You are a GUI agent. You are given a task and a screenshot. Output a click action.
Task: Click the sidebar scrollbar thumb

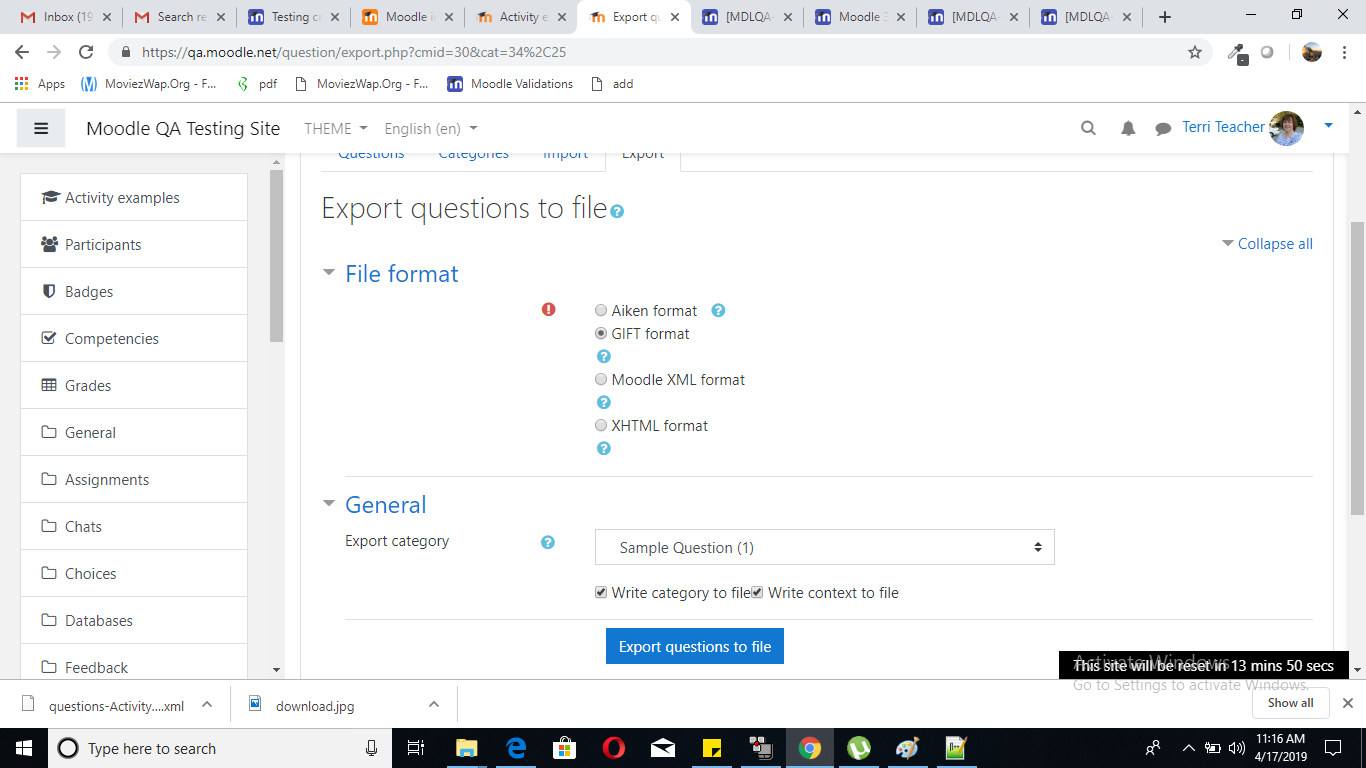click(x=276, y=256)
